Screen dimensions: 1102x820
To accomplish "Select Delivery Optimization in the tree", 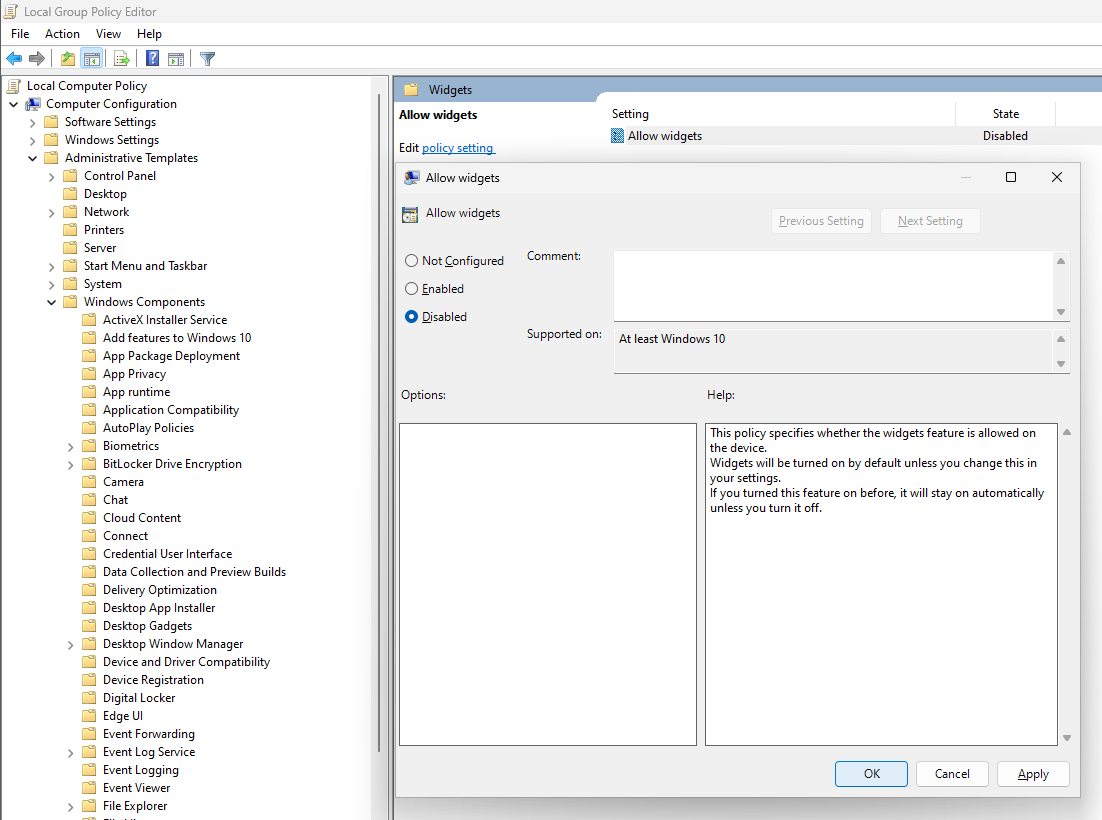I will pyautogui.click(x=160, y=590).
